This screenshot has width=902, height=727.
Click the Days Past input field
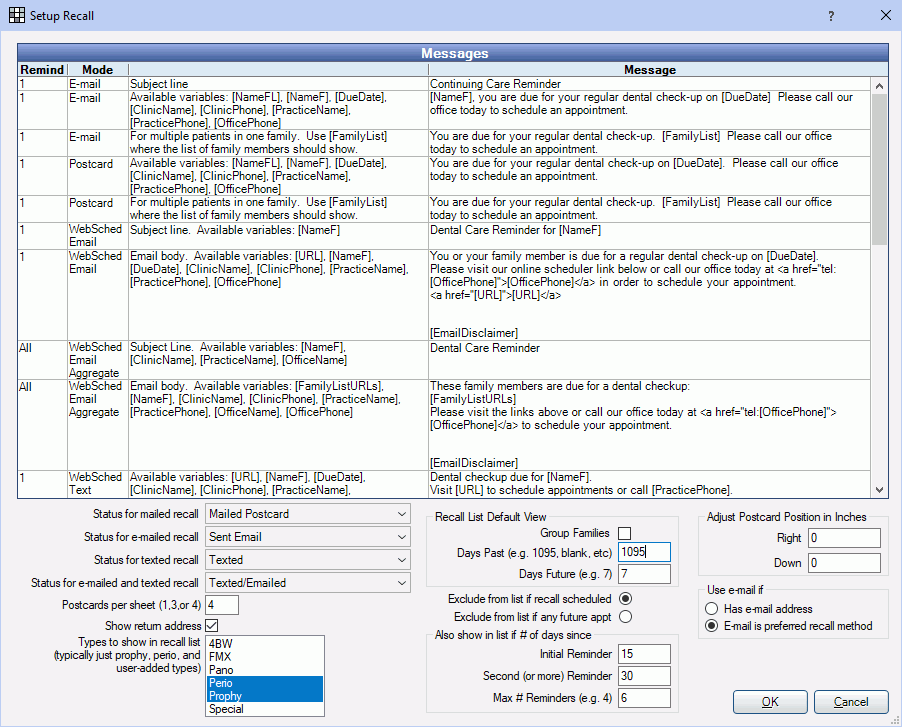[x=644, y=552]
